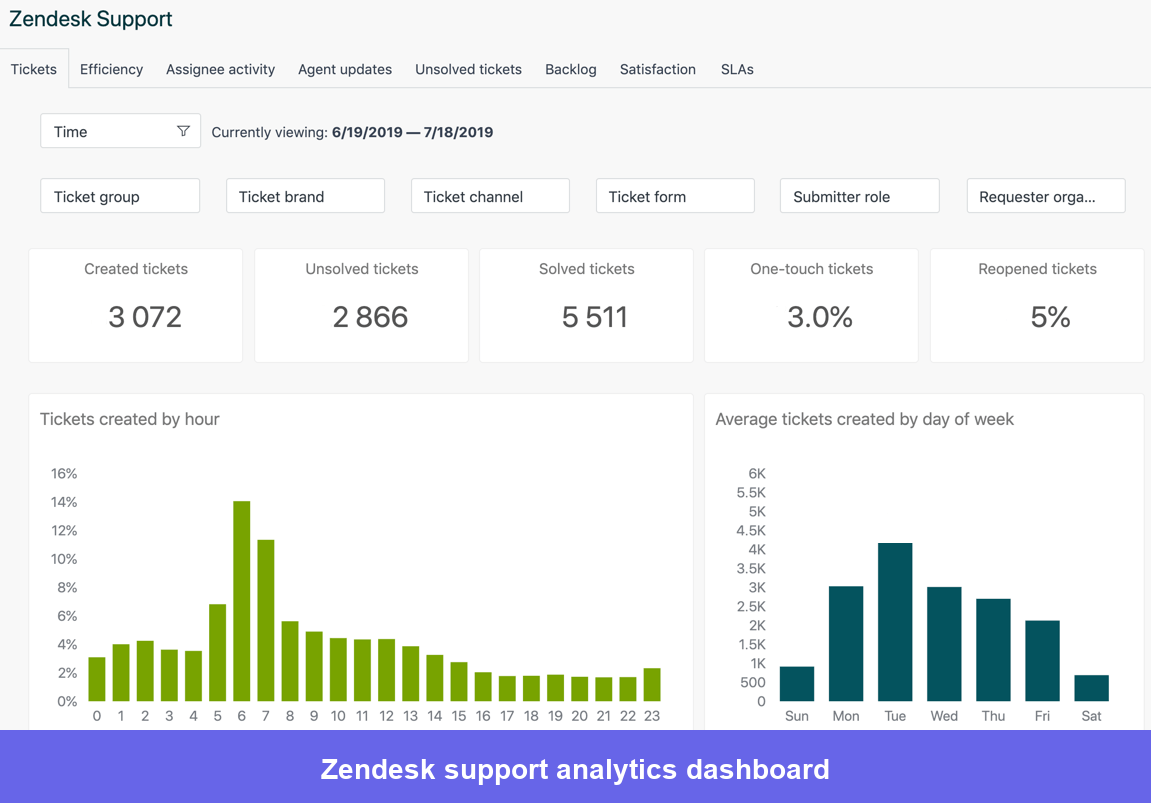Viewport: 1151px width, 803px height.
Task: Open the Assignee activity tab
Action: pos(220,69)
